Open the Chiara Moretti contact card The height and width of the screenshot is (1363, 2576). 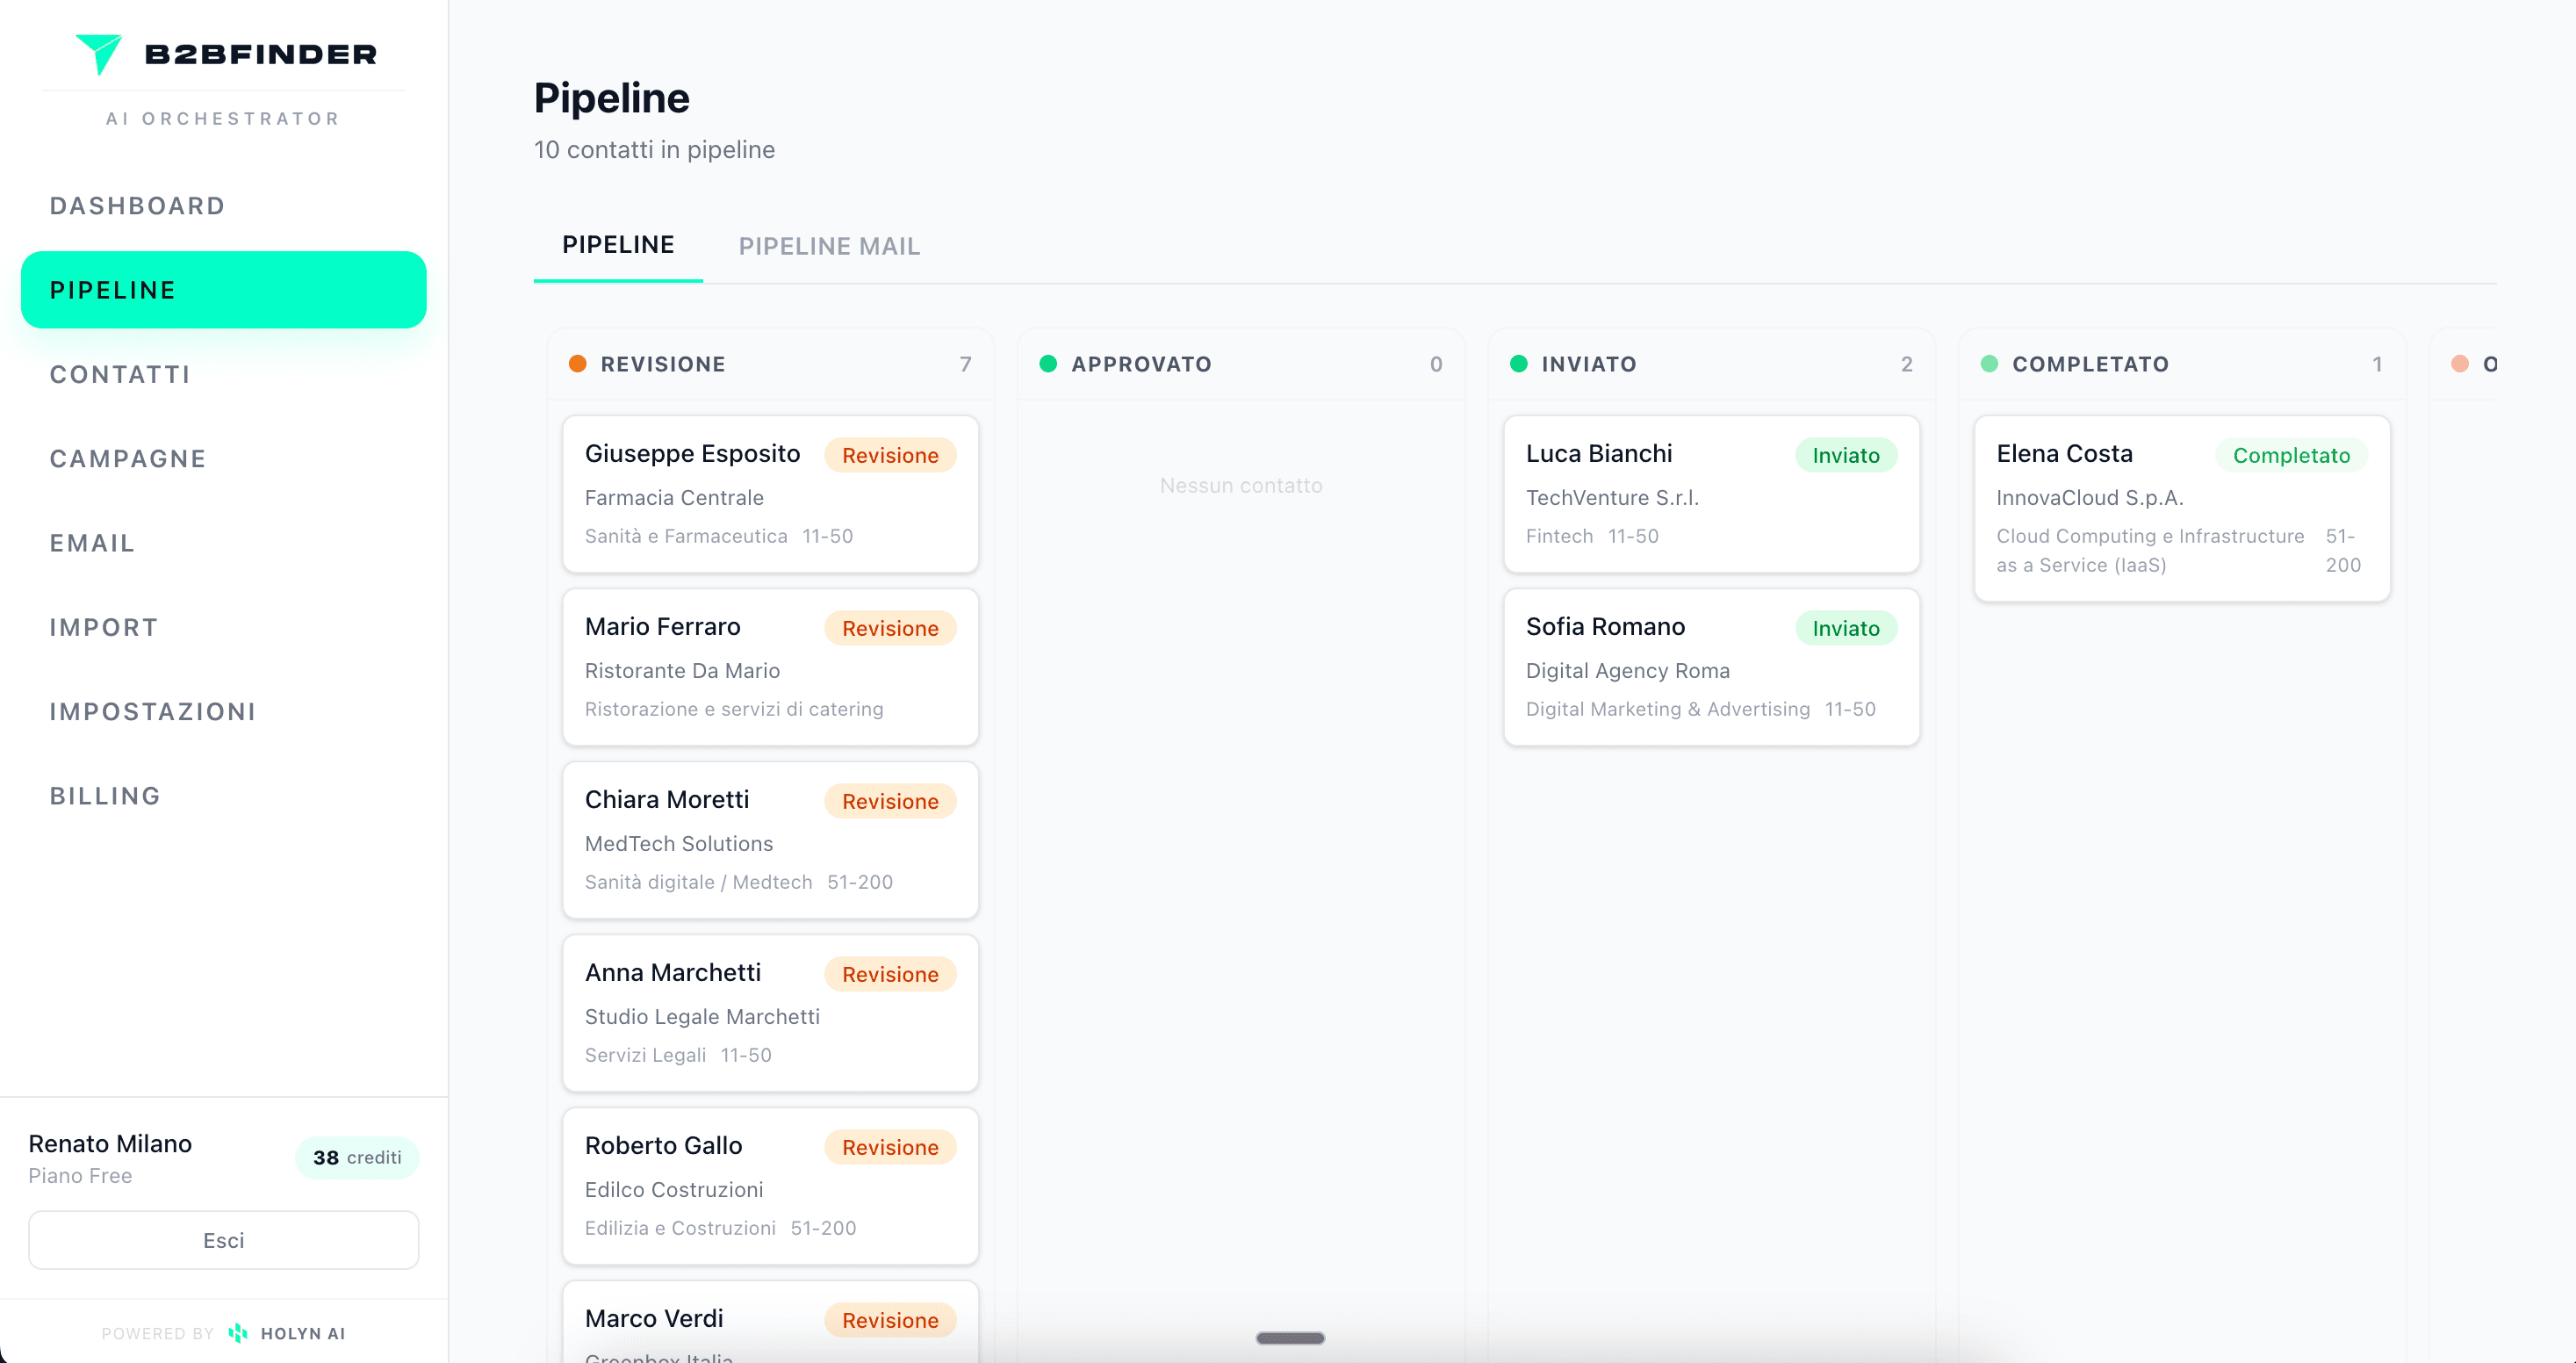tap(770, 840)
